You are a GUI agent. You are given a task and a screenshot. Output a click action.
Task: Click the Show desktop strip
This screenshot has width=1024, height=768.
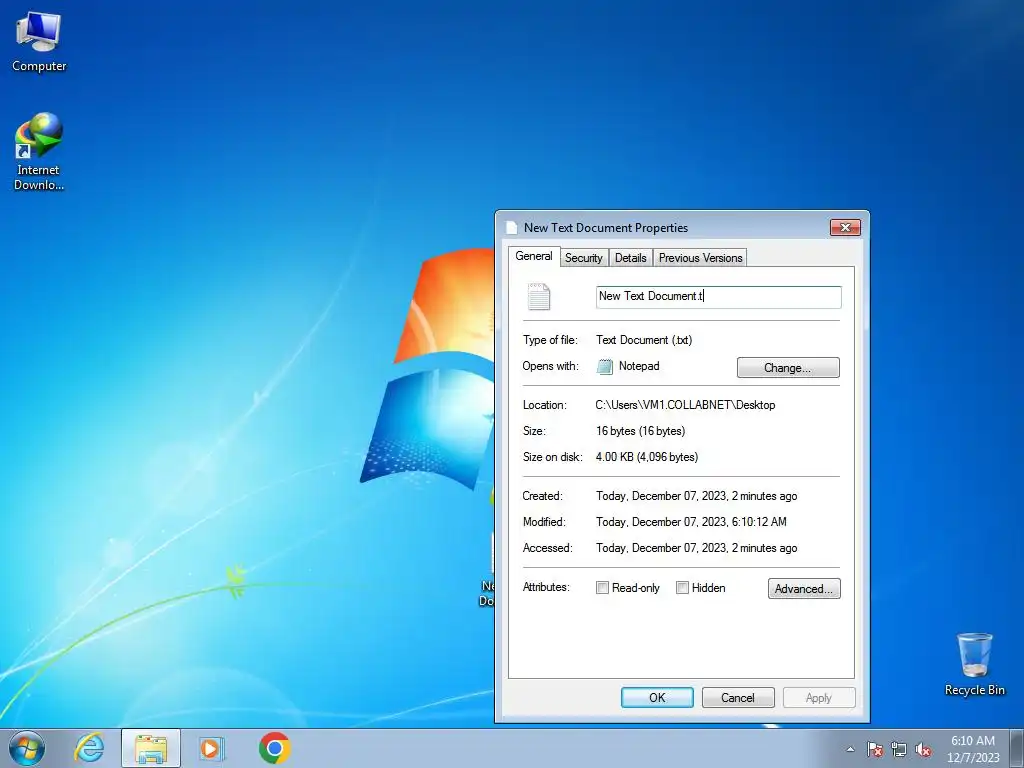pos(1017,749)
